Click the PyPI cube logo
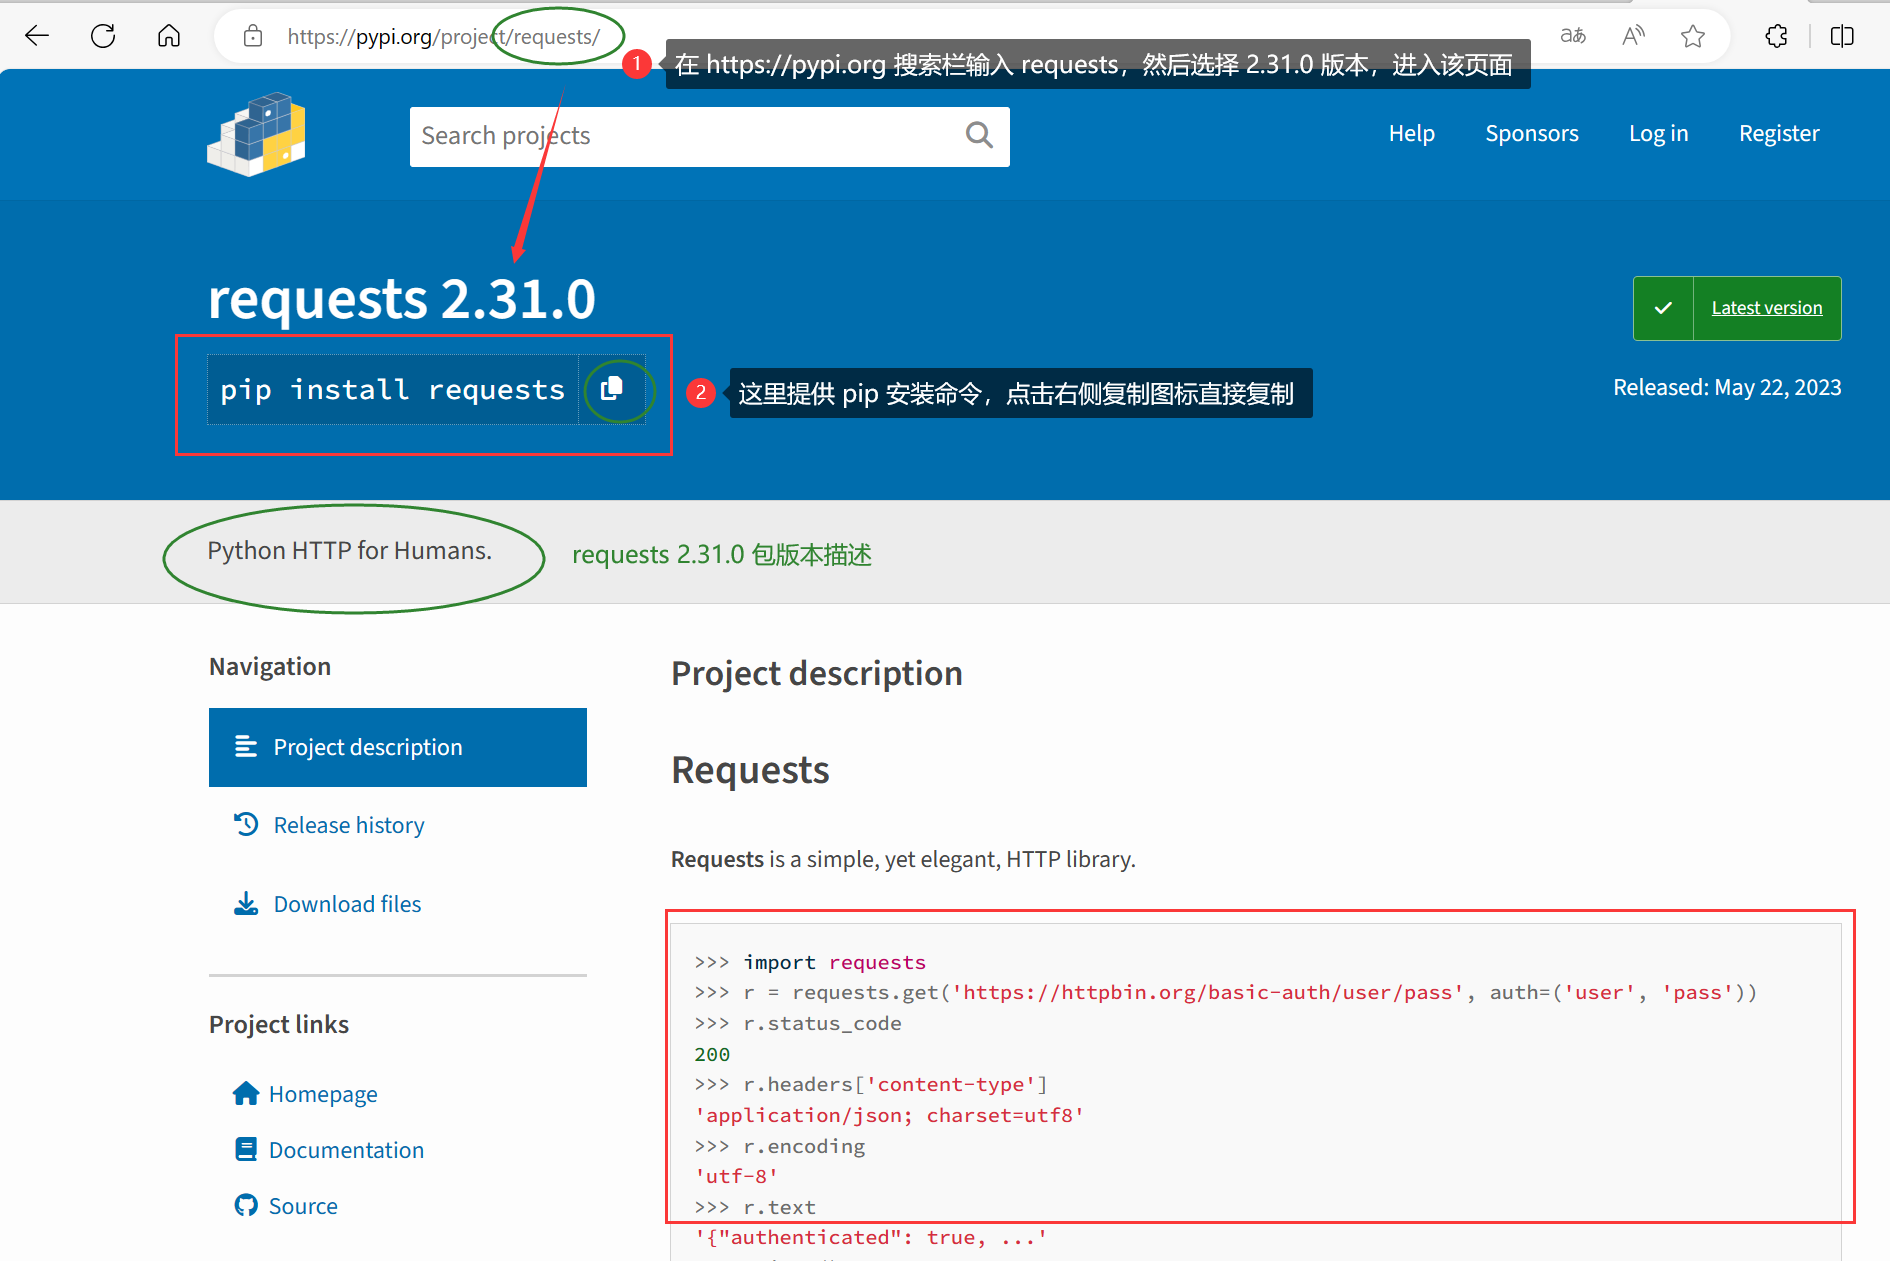Image resolution: width=1890 pixels, height=1261 pixels. (x=257, y=135)
